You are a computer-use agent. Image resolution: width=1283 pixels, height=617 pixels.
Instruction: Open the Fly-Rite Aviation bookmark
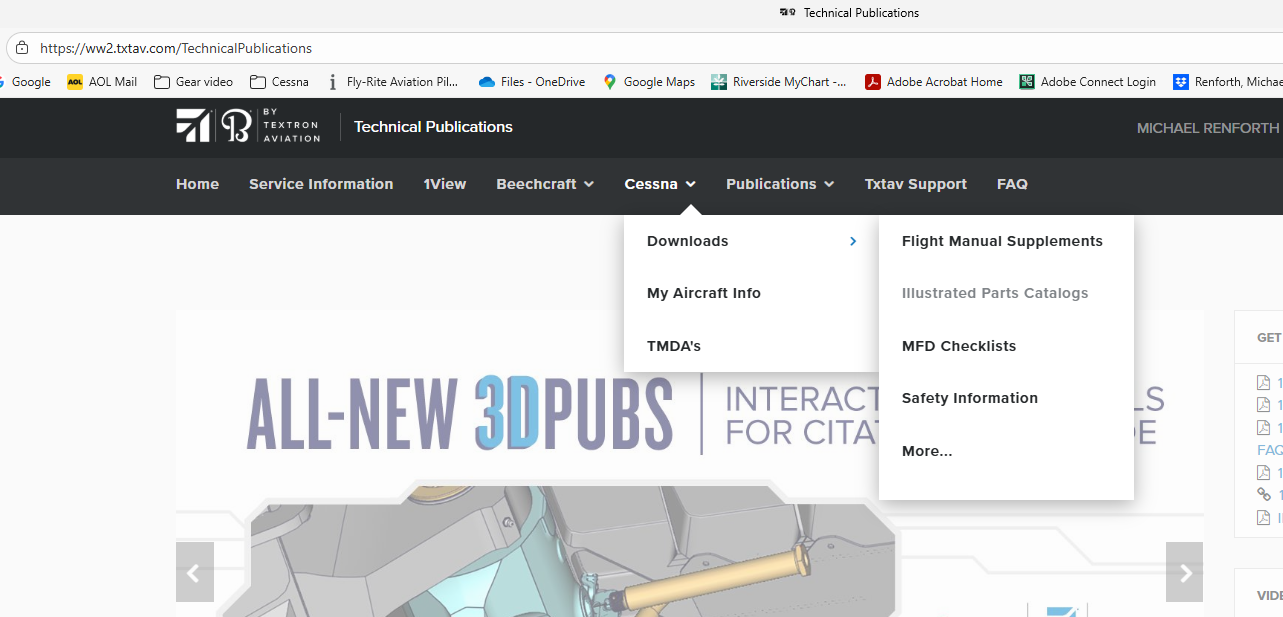(392, 82)
